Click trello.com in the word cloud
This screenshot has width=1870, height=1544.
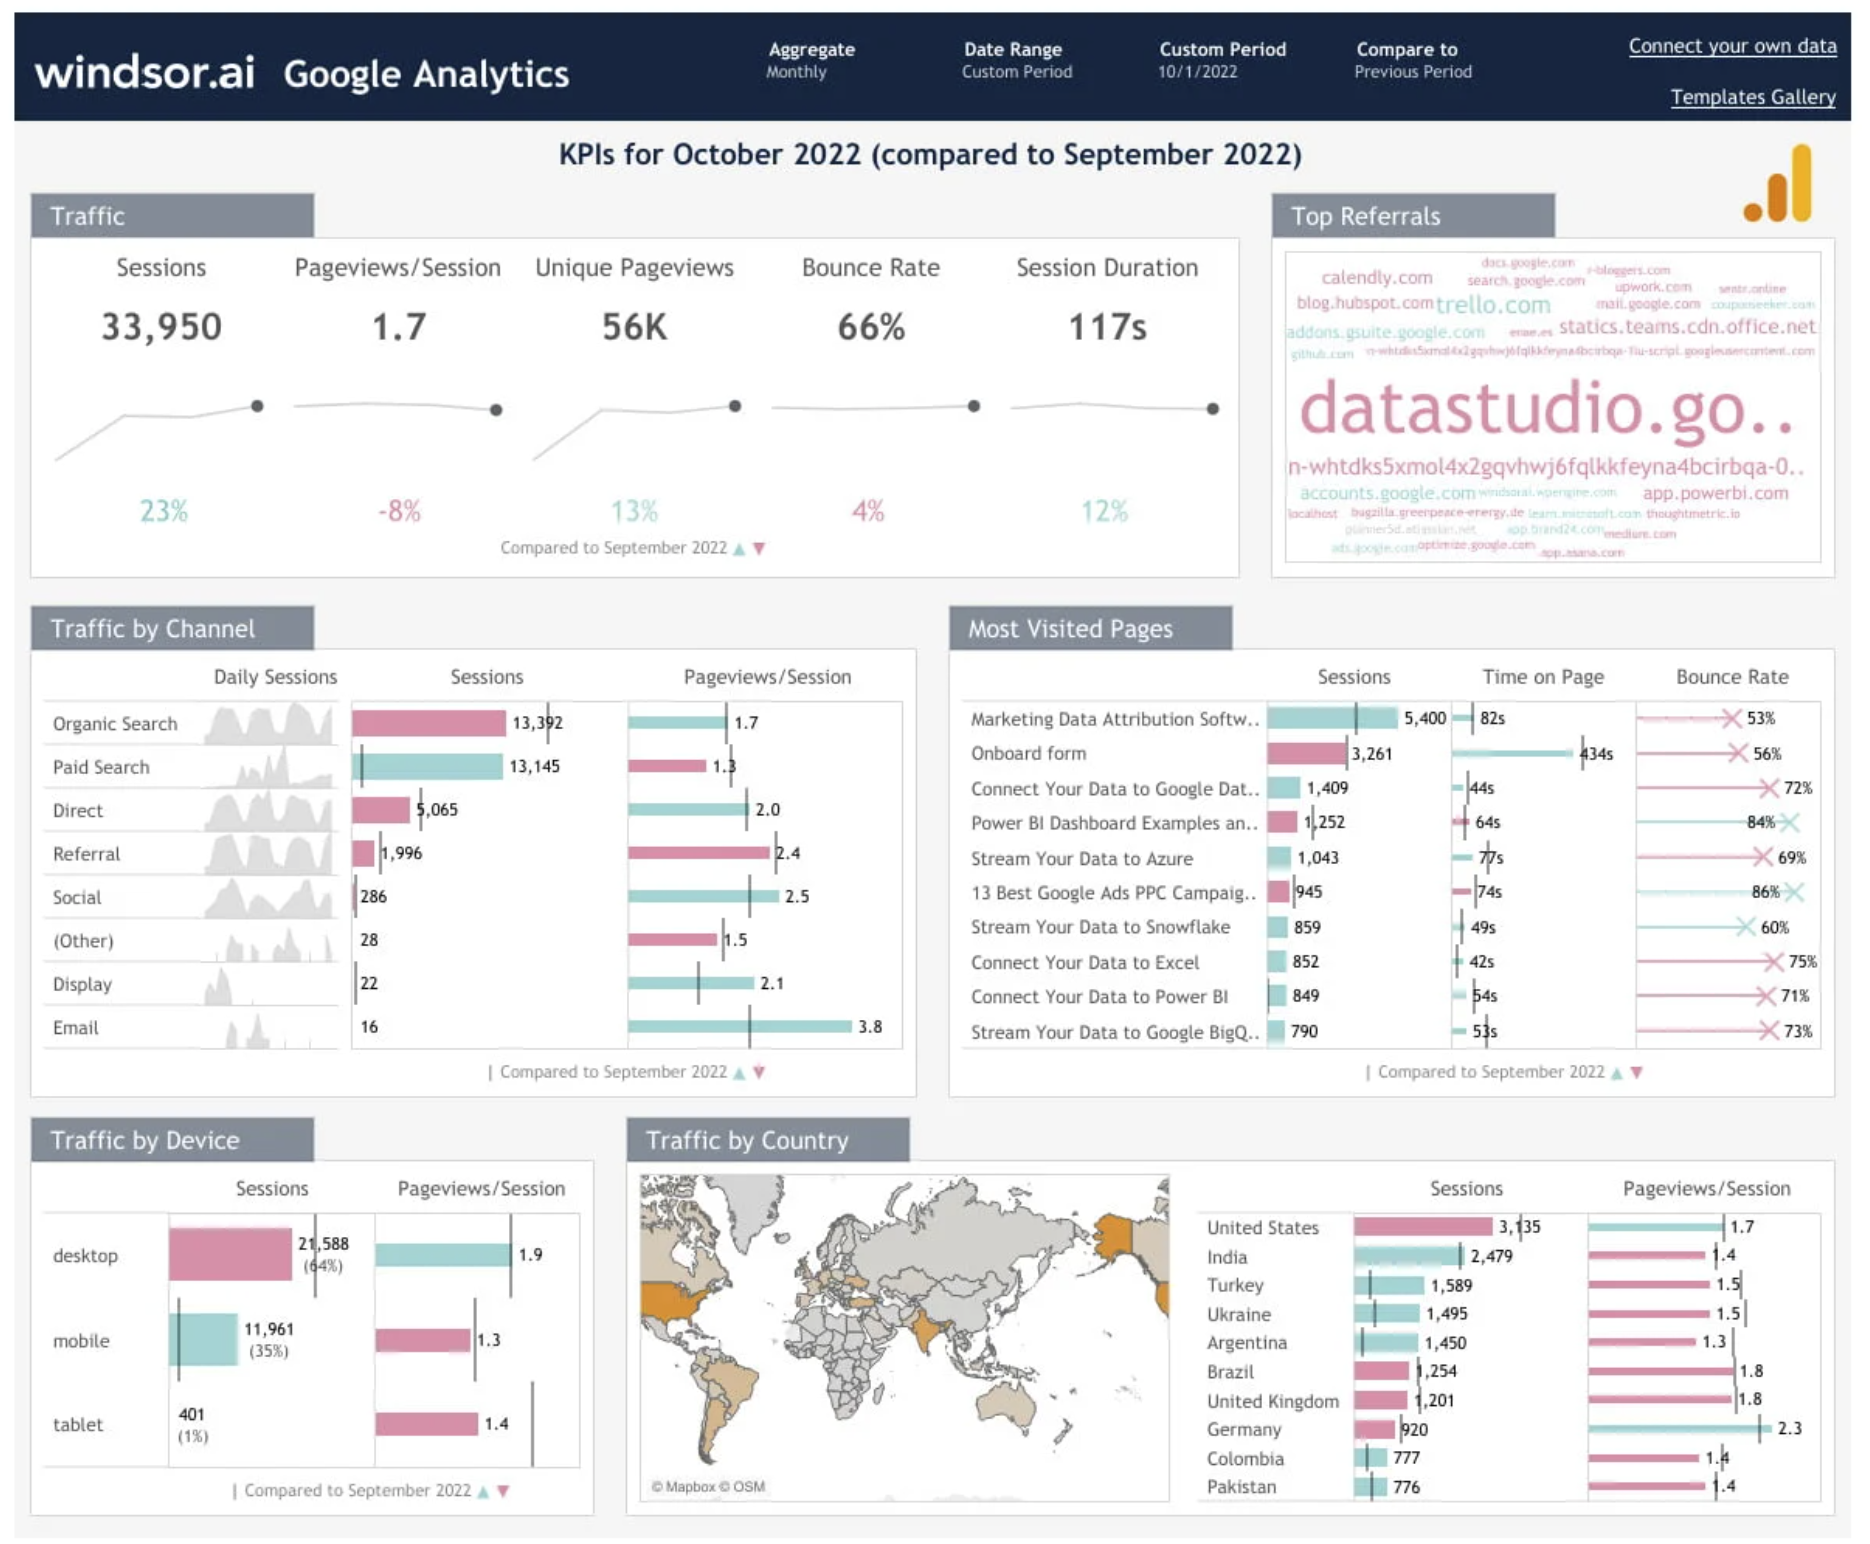tap(1492, 305)
